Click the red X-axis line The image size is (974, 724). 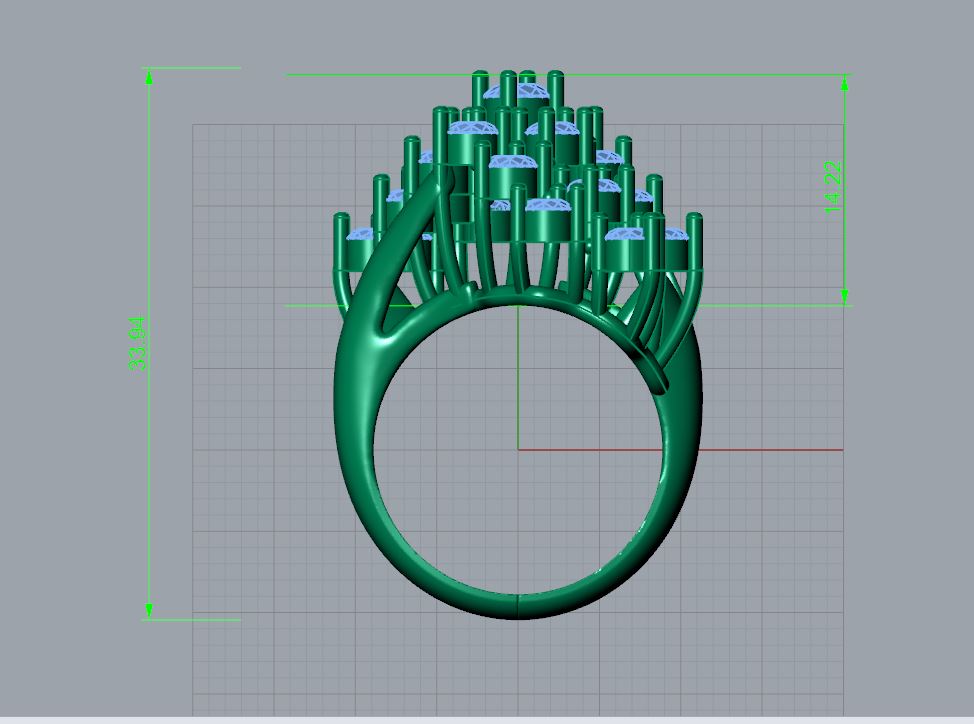(681, 450)
